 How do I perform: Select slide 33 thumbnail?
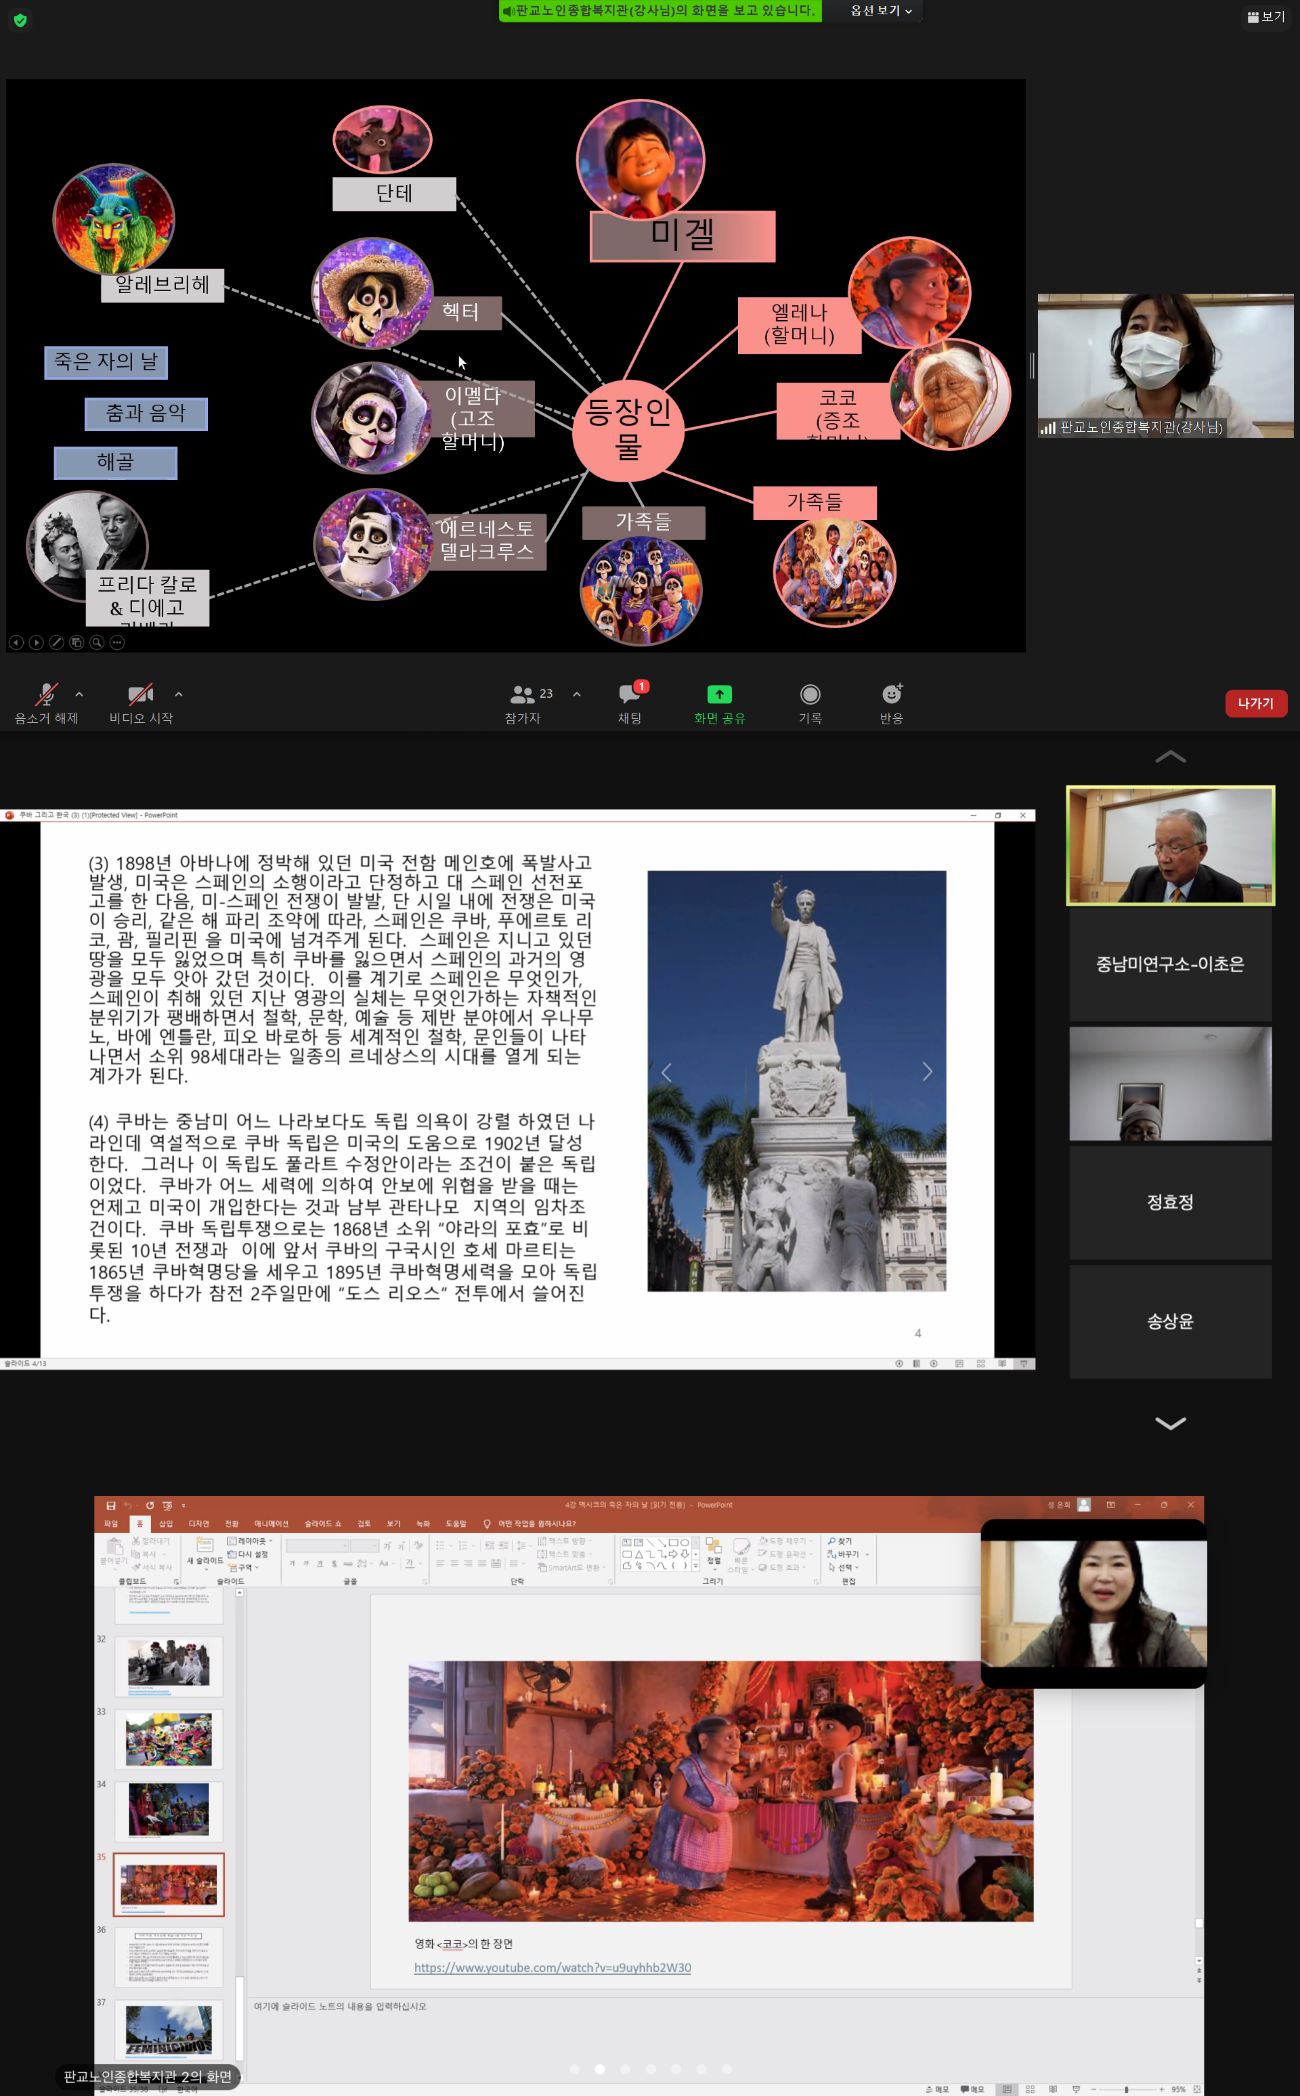click(169, 1738)
